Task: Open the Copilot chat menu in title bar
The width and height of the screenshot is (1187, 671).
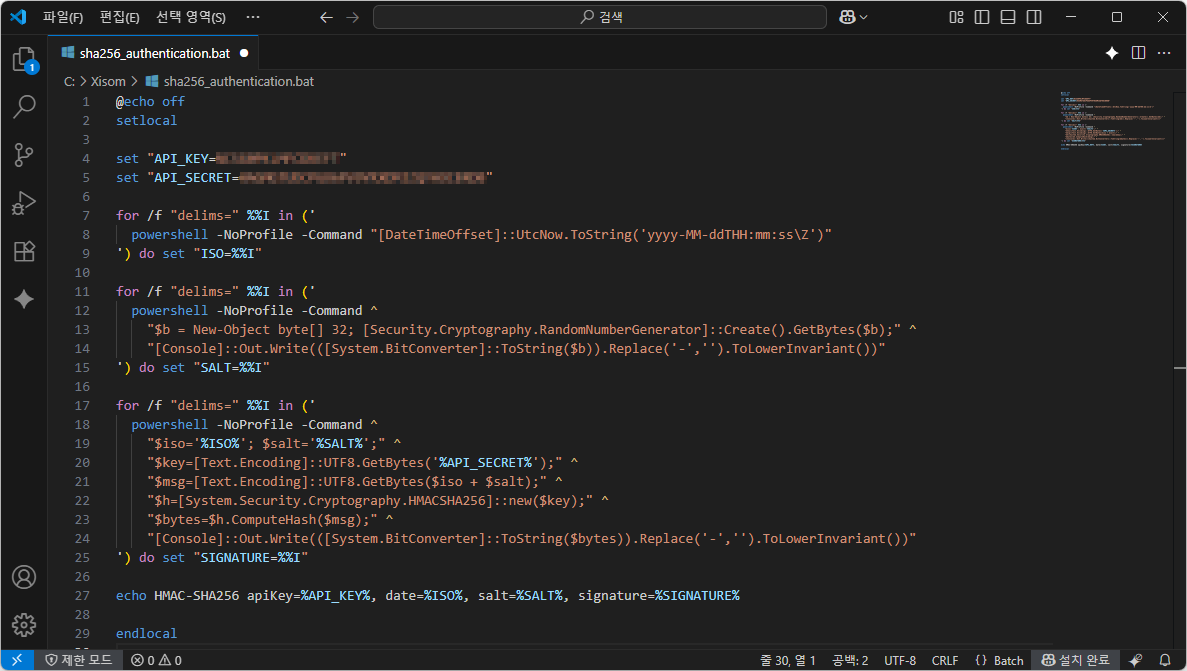Action: pos(853,17)
